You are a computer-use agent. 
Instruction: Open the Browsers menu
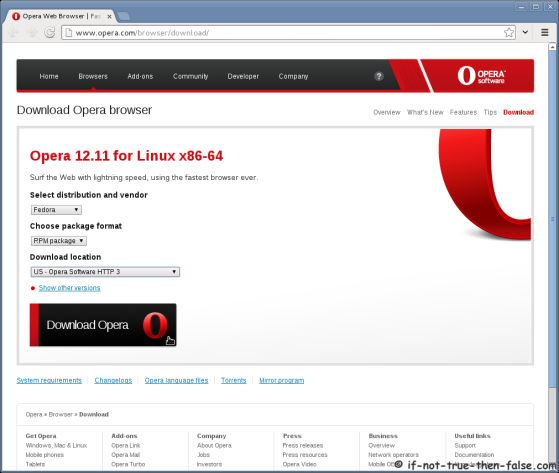(x=93, y=76)
